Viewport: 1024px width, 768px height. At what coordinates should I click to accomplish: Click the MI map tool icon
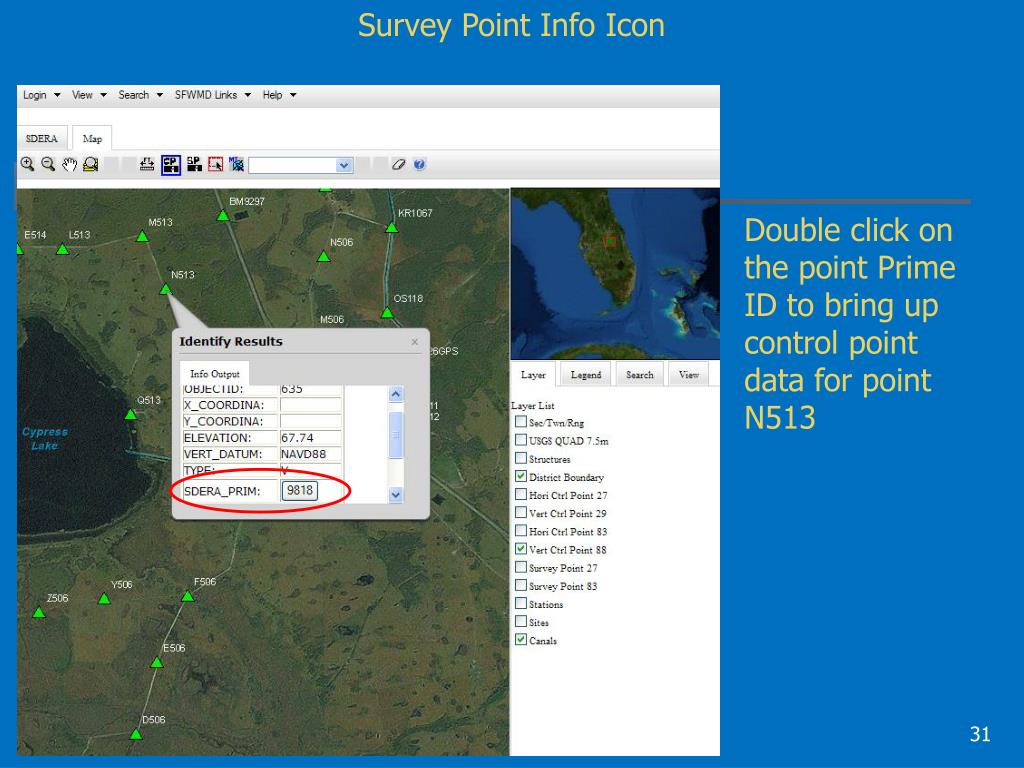236,164
